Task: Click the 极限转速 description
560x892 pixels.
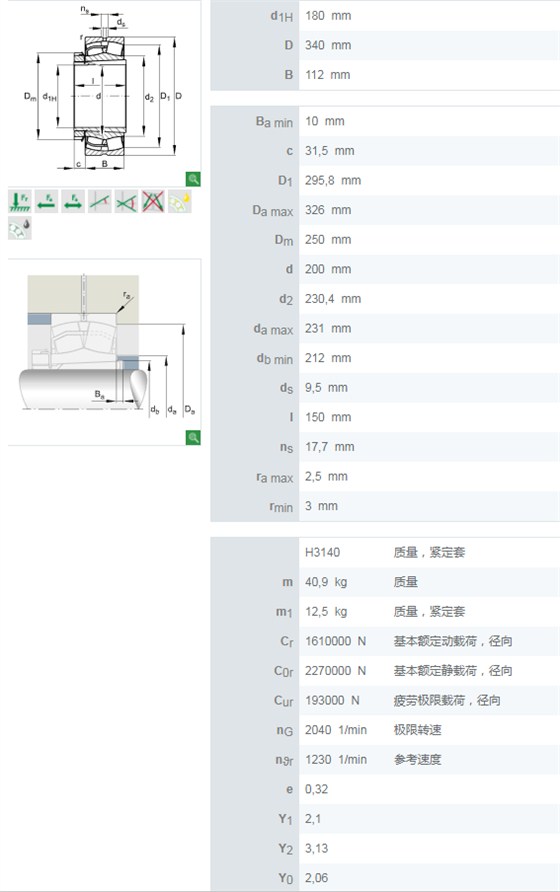Action: tap(417, 730)
